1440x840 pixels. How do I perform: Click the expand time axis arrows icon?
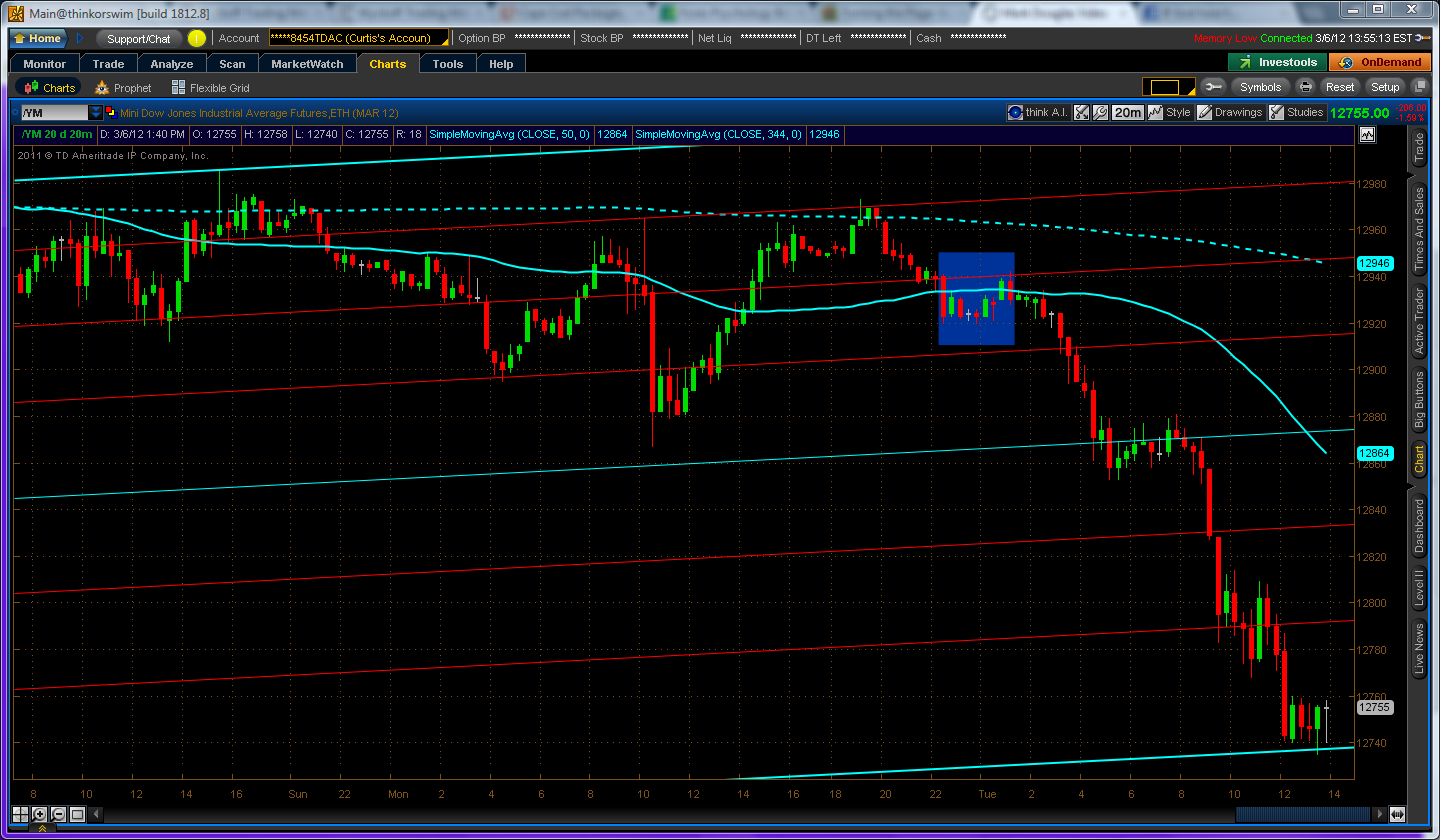(1398, 814)
